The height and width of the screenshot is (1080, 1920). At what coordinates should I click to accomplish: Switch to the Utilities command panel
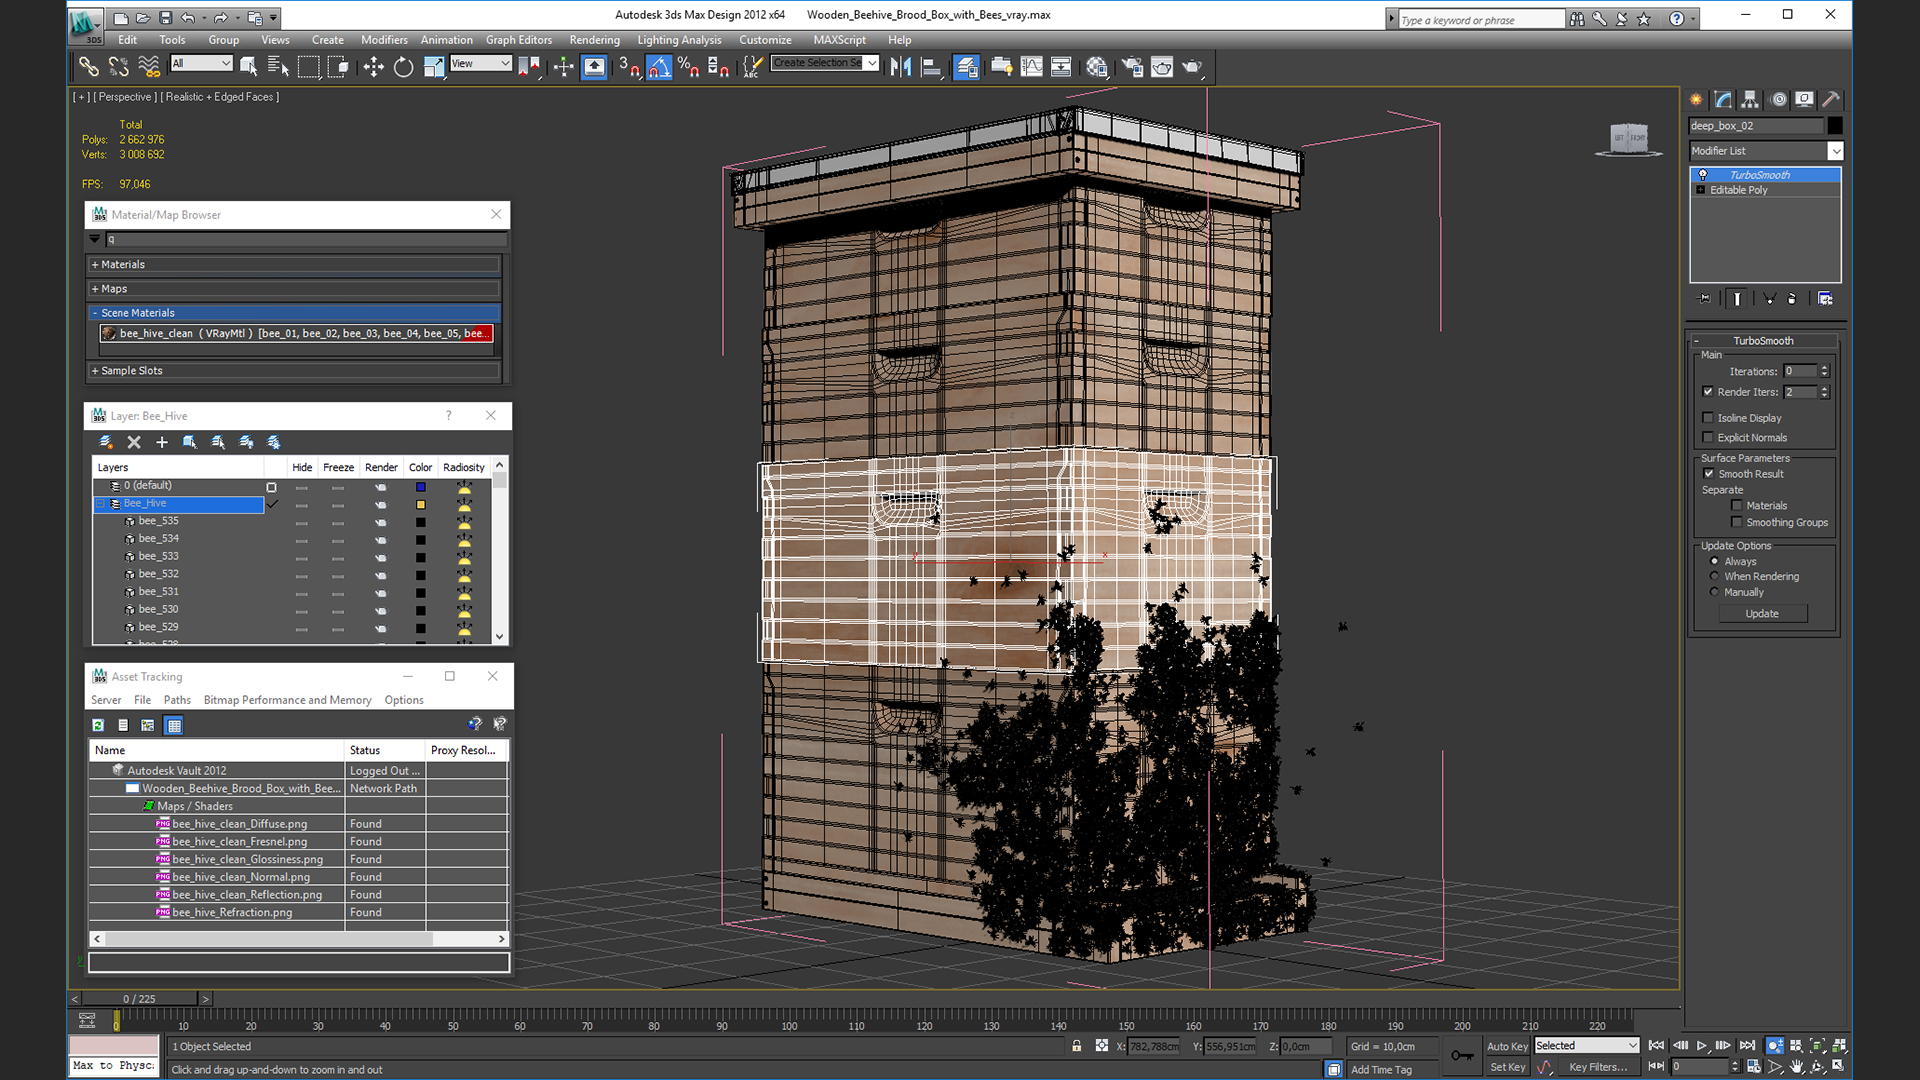click(x=1831, y=99)
